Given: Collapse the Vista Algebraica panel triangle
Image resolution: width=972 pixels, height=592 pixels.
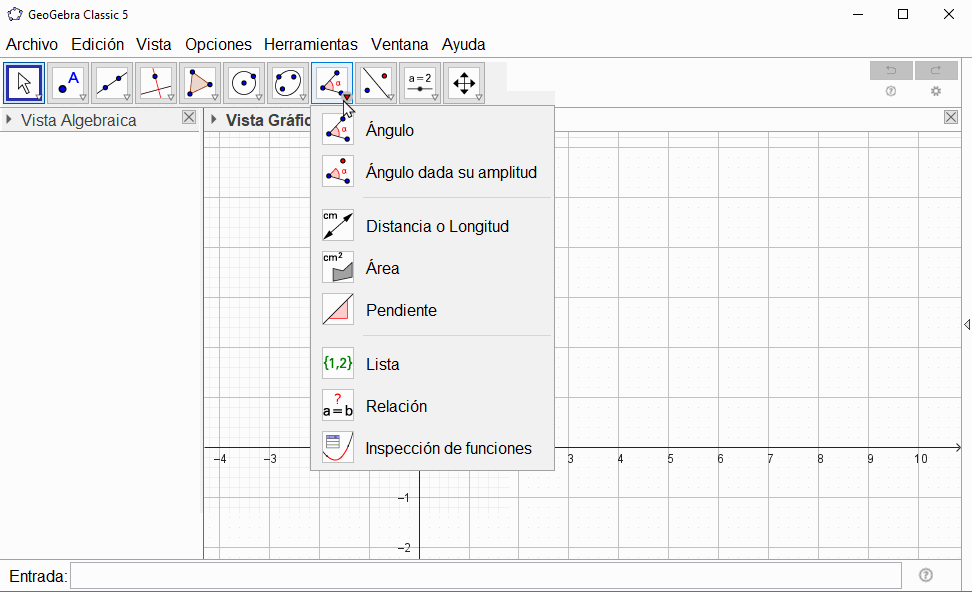Looking at the screenshot, I should [9, 120].
